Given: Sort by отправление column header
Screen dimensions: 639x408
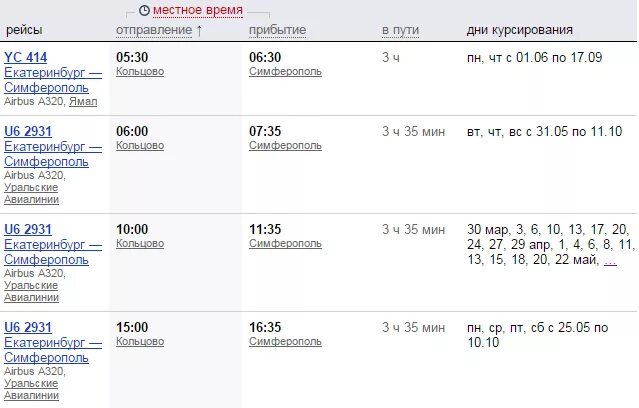Looking at the screenshot, I should 154,30.
